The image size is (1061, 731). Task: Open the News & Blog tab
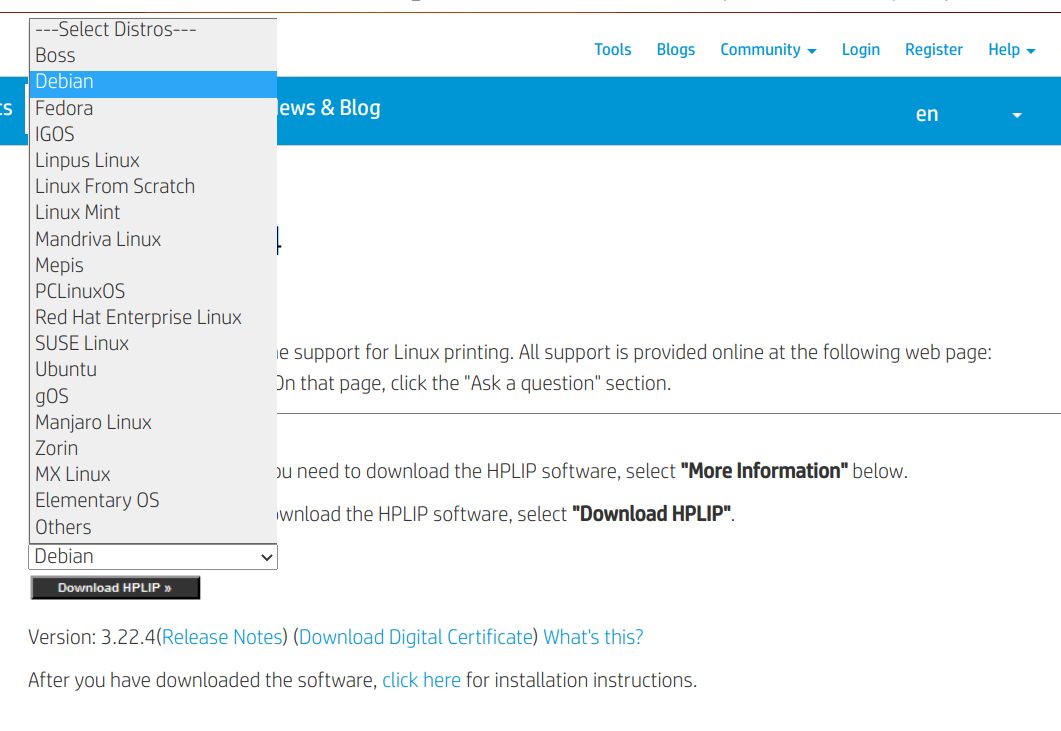click(328, 108)
